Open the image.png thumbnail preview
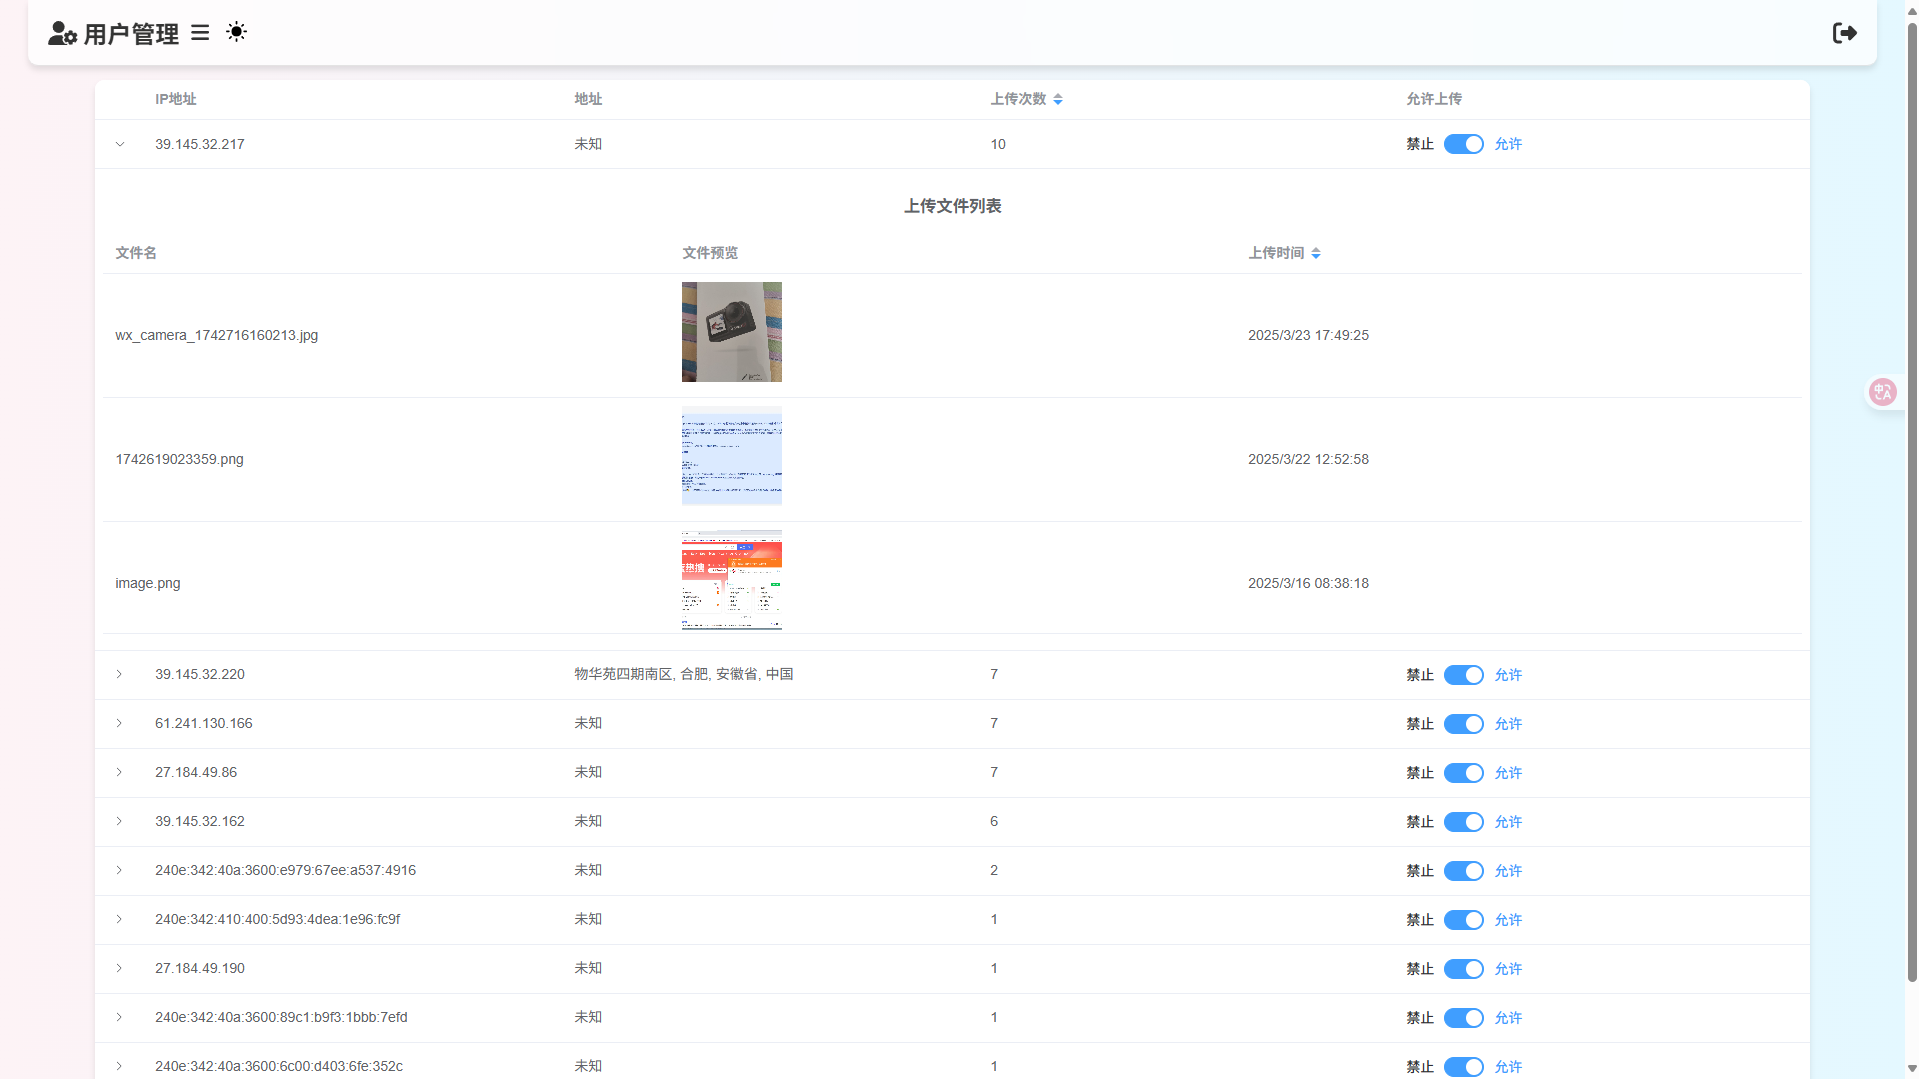 pyautogui.click(x=732, y=580)
